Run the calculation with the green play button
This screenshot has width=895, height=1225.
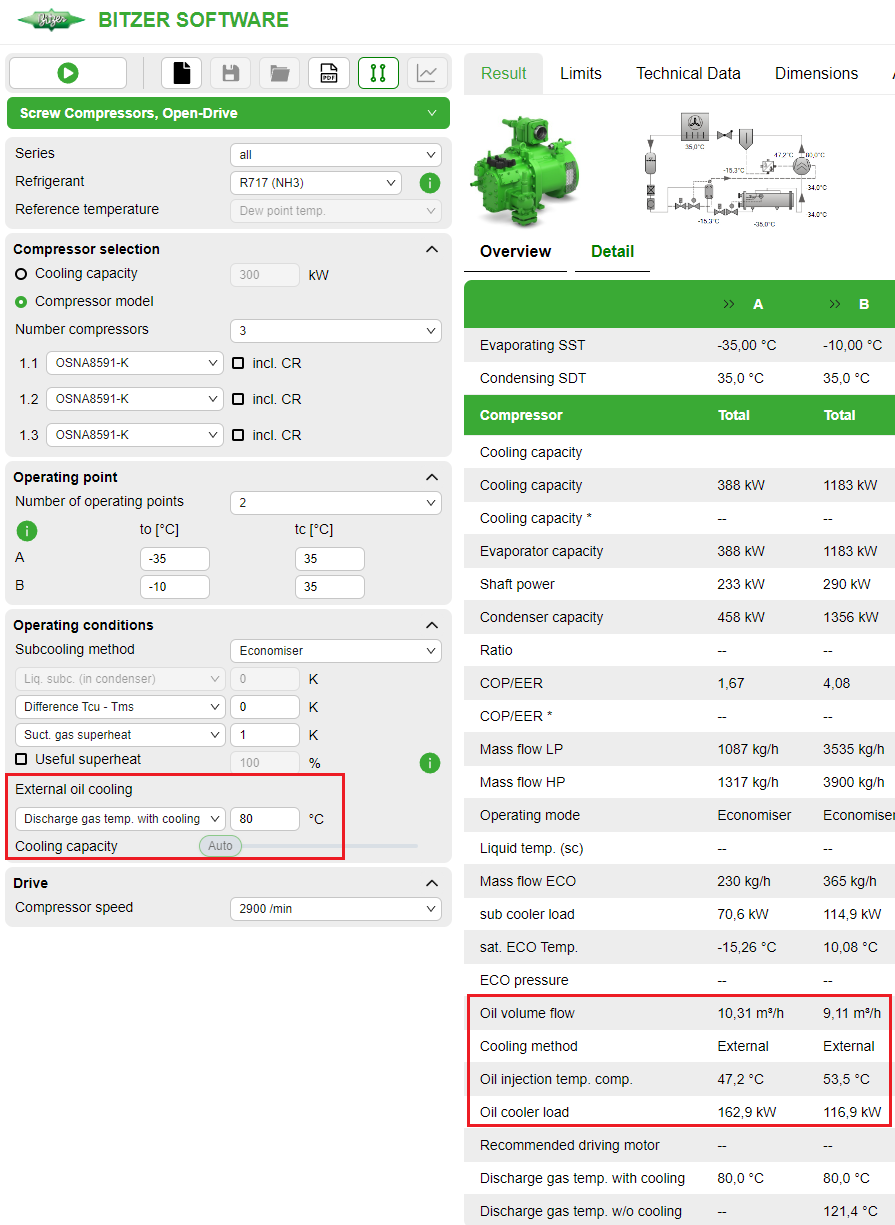coord(67,73)
